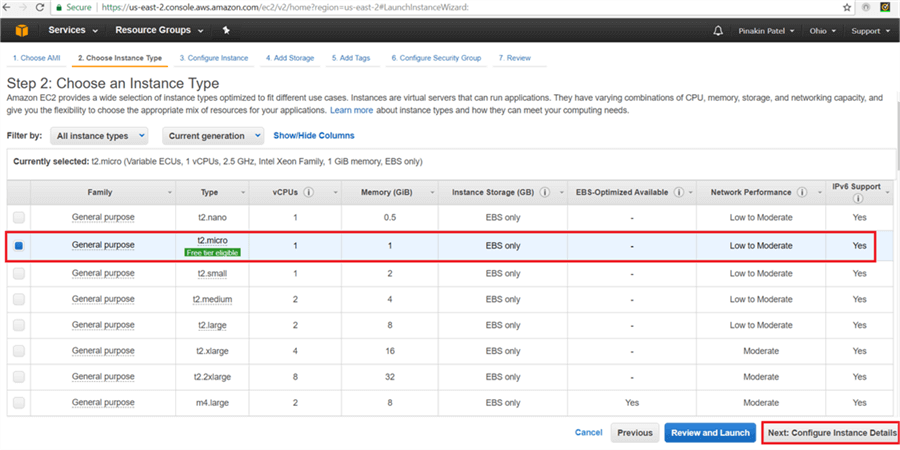Image resolution: width=900 pixels, height=450 pixels.
Task: Open Type column filter arrow
Action: (x=243, y=193)
